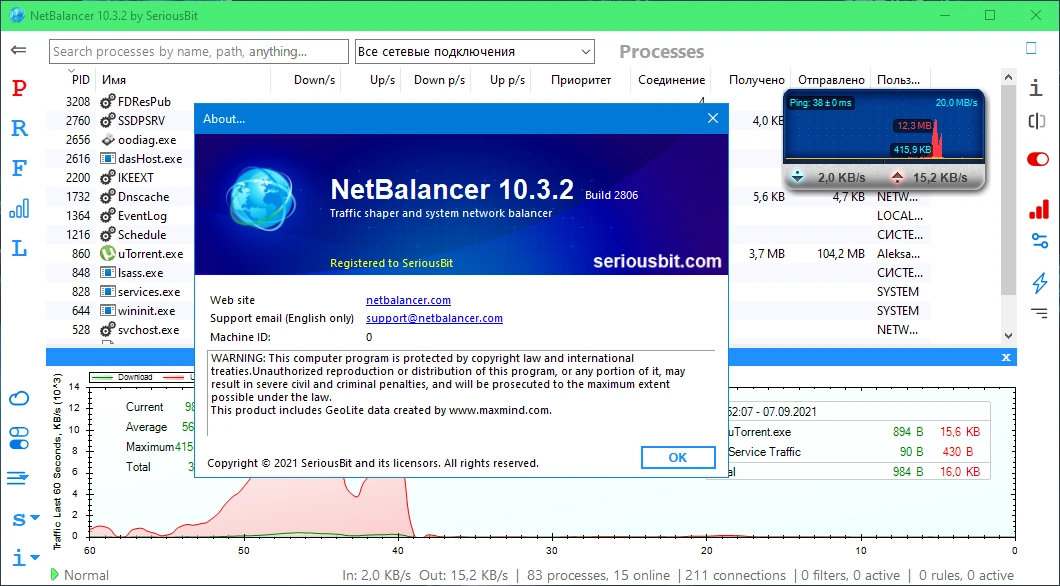Select the SSDPSRV process row
The height and width of the screenshot is (586, 1060).
click(488, 121)
